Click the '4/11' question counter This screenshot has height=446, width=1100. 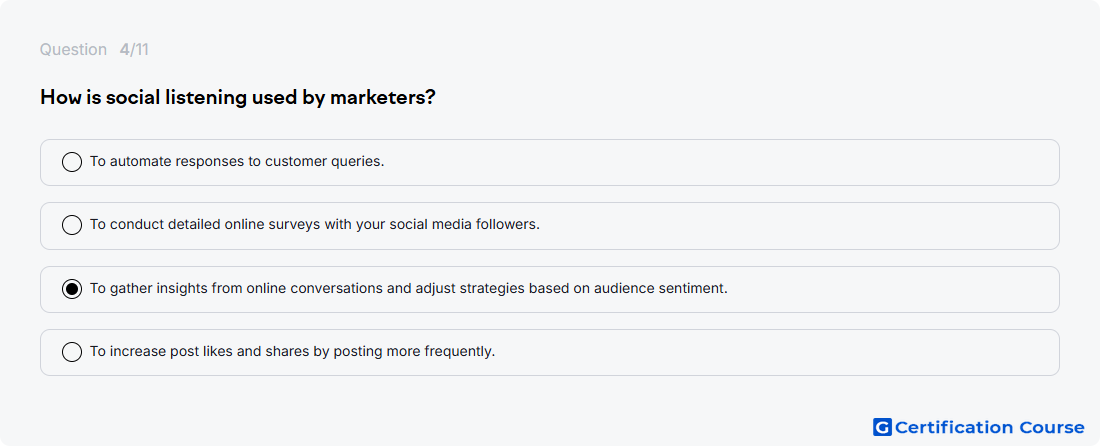click(x=134, y=50)
